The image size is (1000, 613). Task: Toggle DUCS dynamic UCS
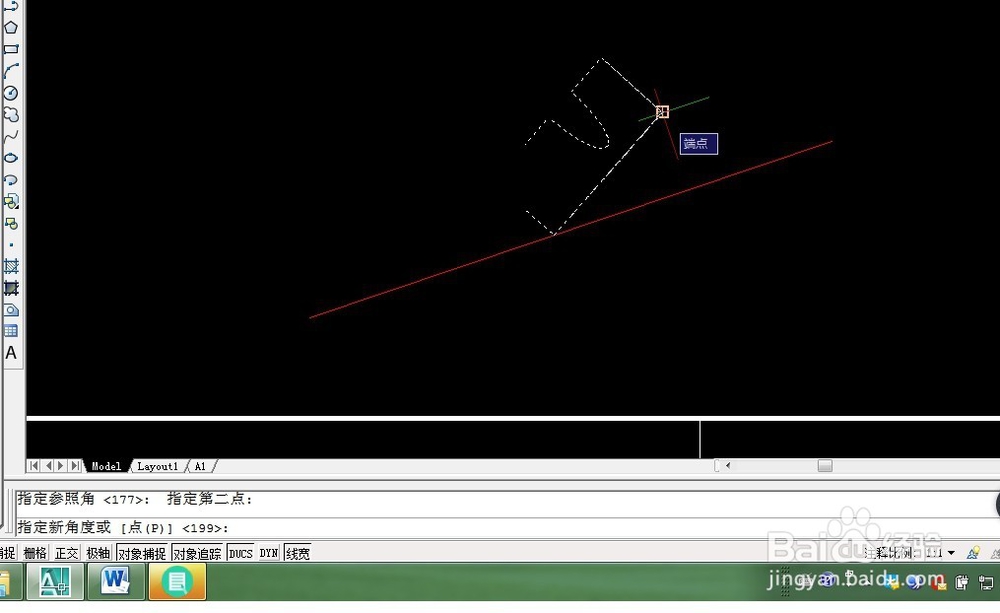(x=240, y=553)
